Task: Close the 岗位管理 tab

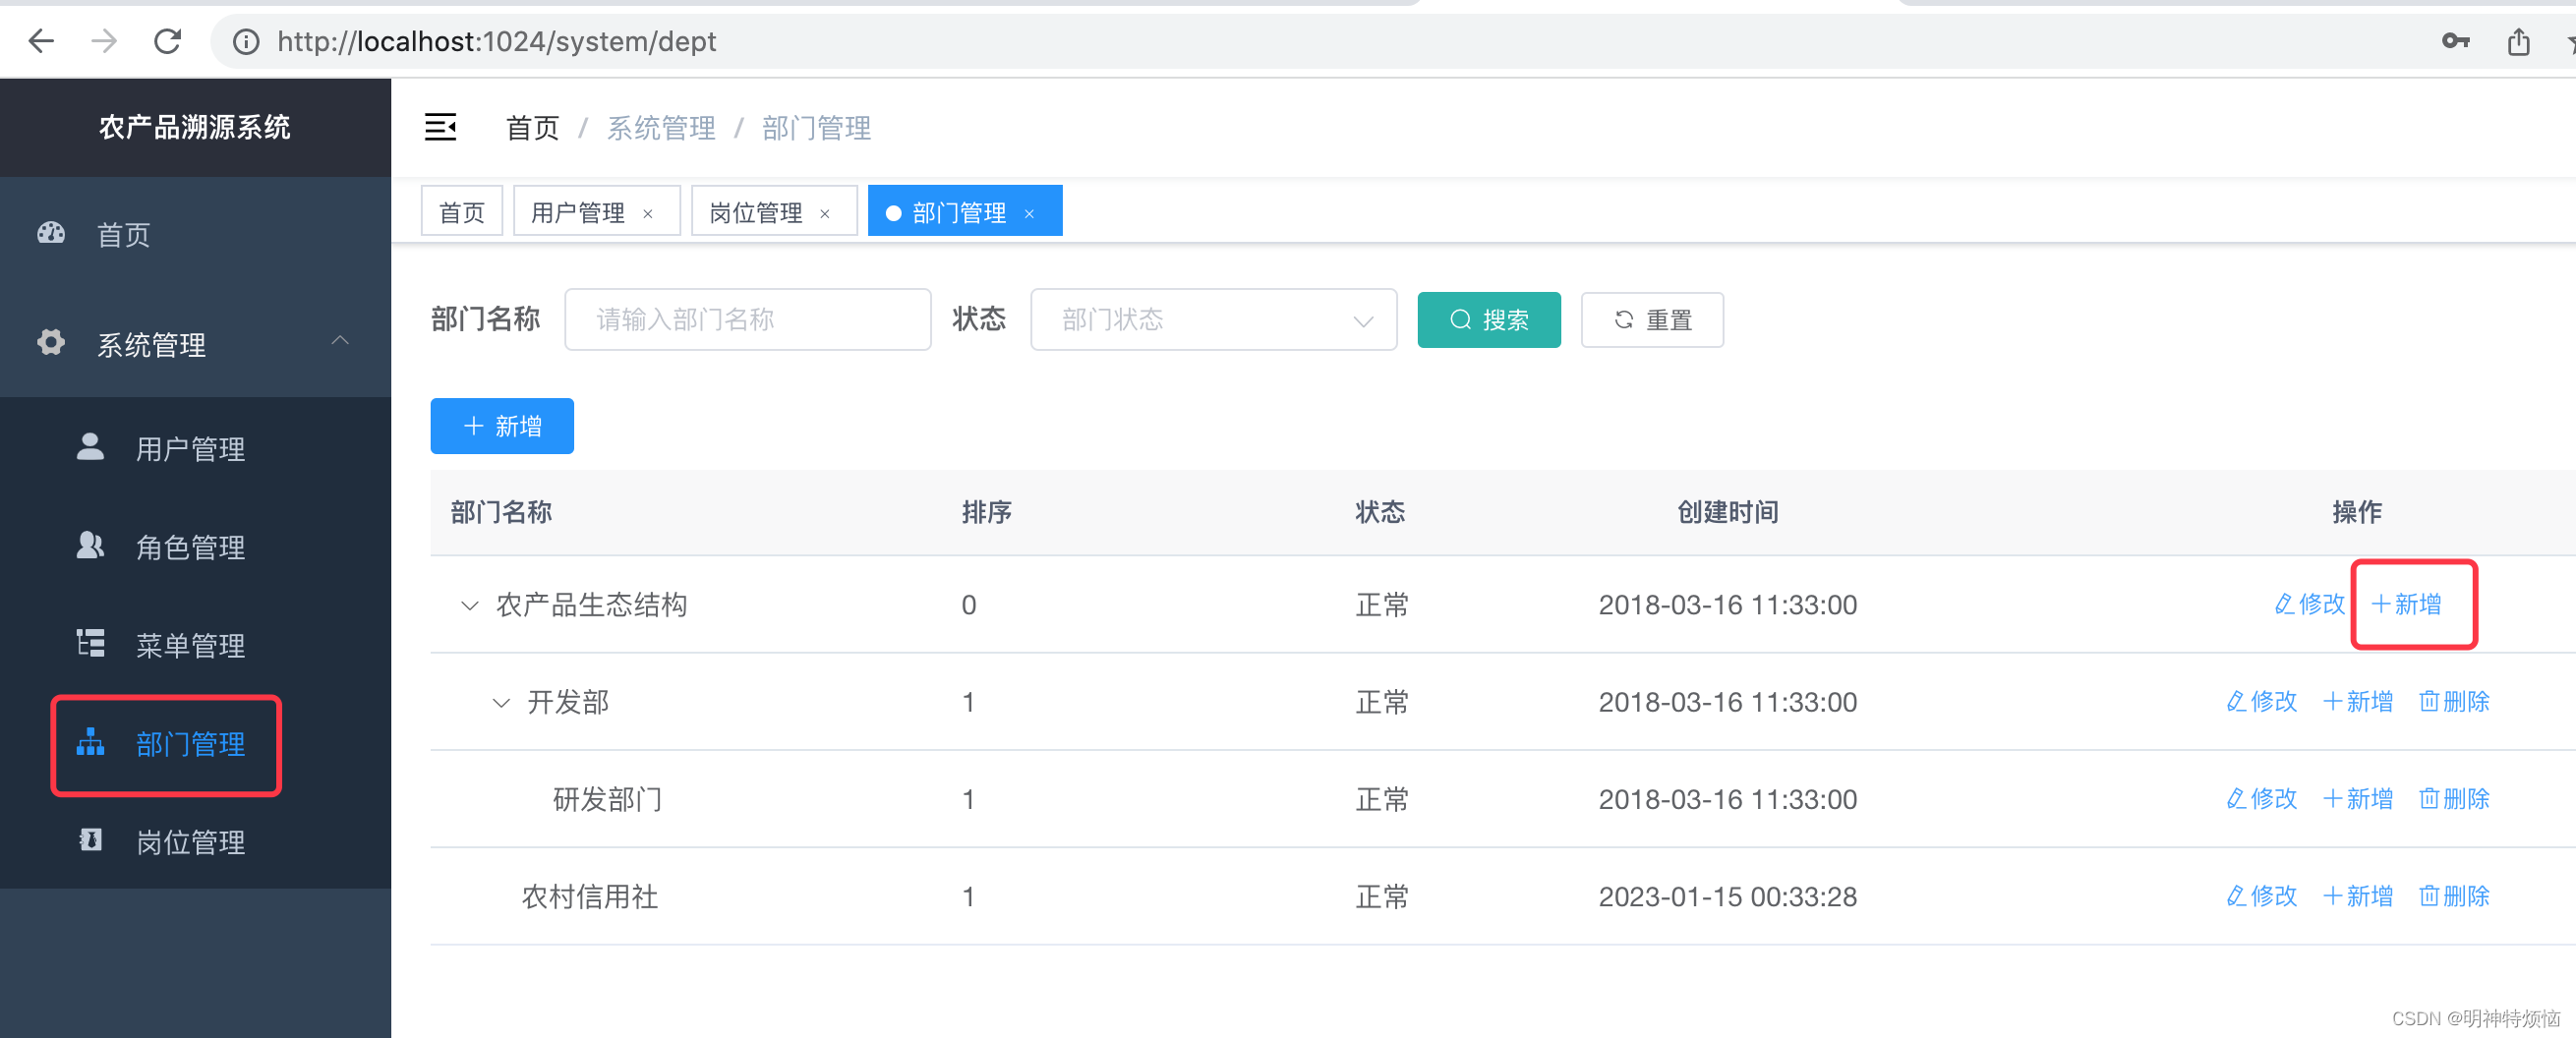Action: tap(825, 213)
